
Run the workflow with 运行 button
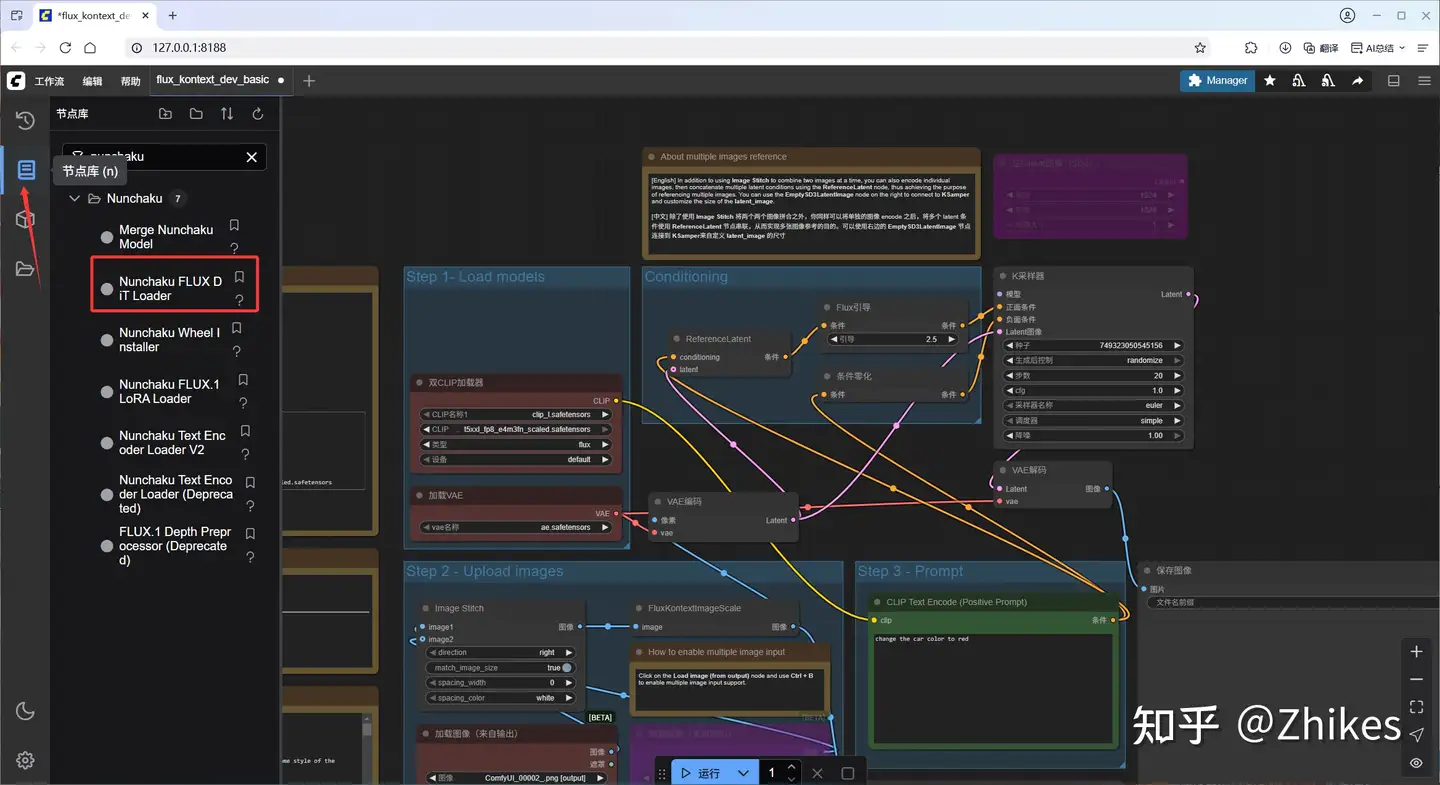coord(700,773)
